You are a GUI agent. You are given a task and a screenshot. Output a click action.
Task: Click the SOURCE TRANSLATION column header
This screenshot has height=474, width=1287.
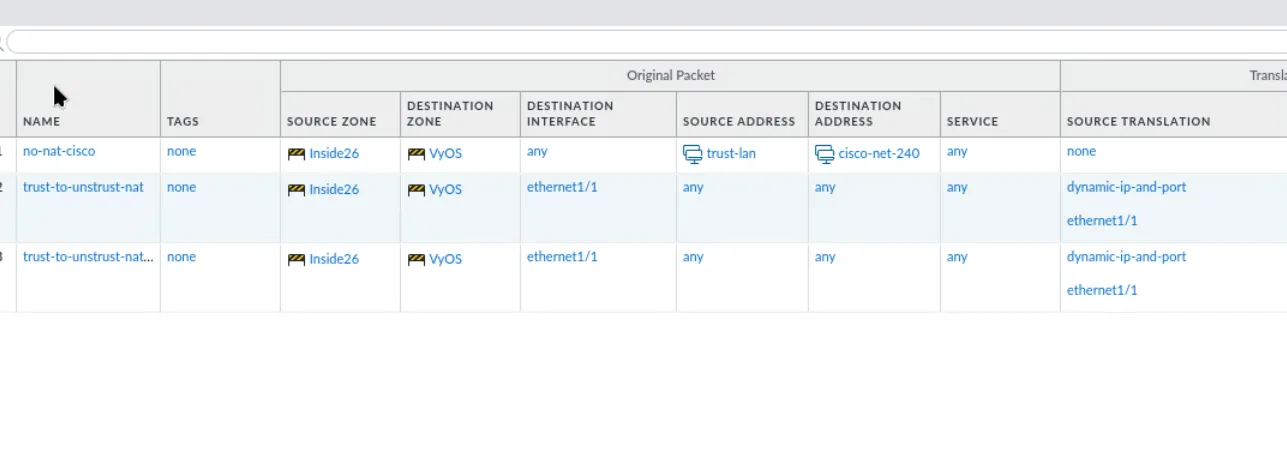click(1138, 121)
